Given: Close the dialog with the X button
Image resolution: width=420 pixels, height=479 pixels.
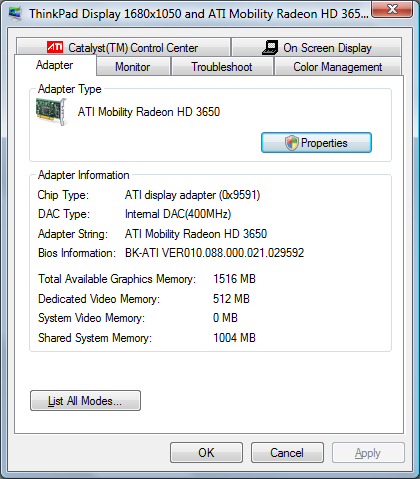Looking at the screenshot, I should click(x=392, y=9).
